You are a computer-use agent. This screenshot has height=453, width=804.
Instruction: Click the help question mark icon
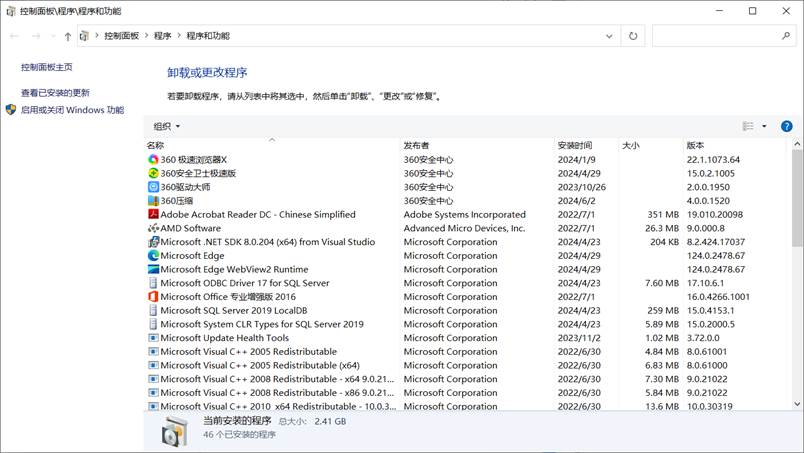pyautogui.click(x=786, y=126)
